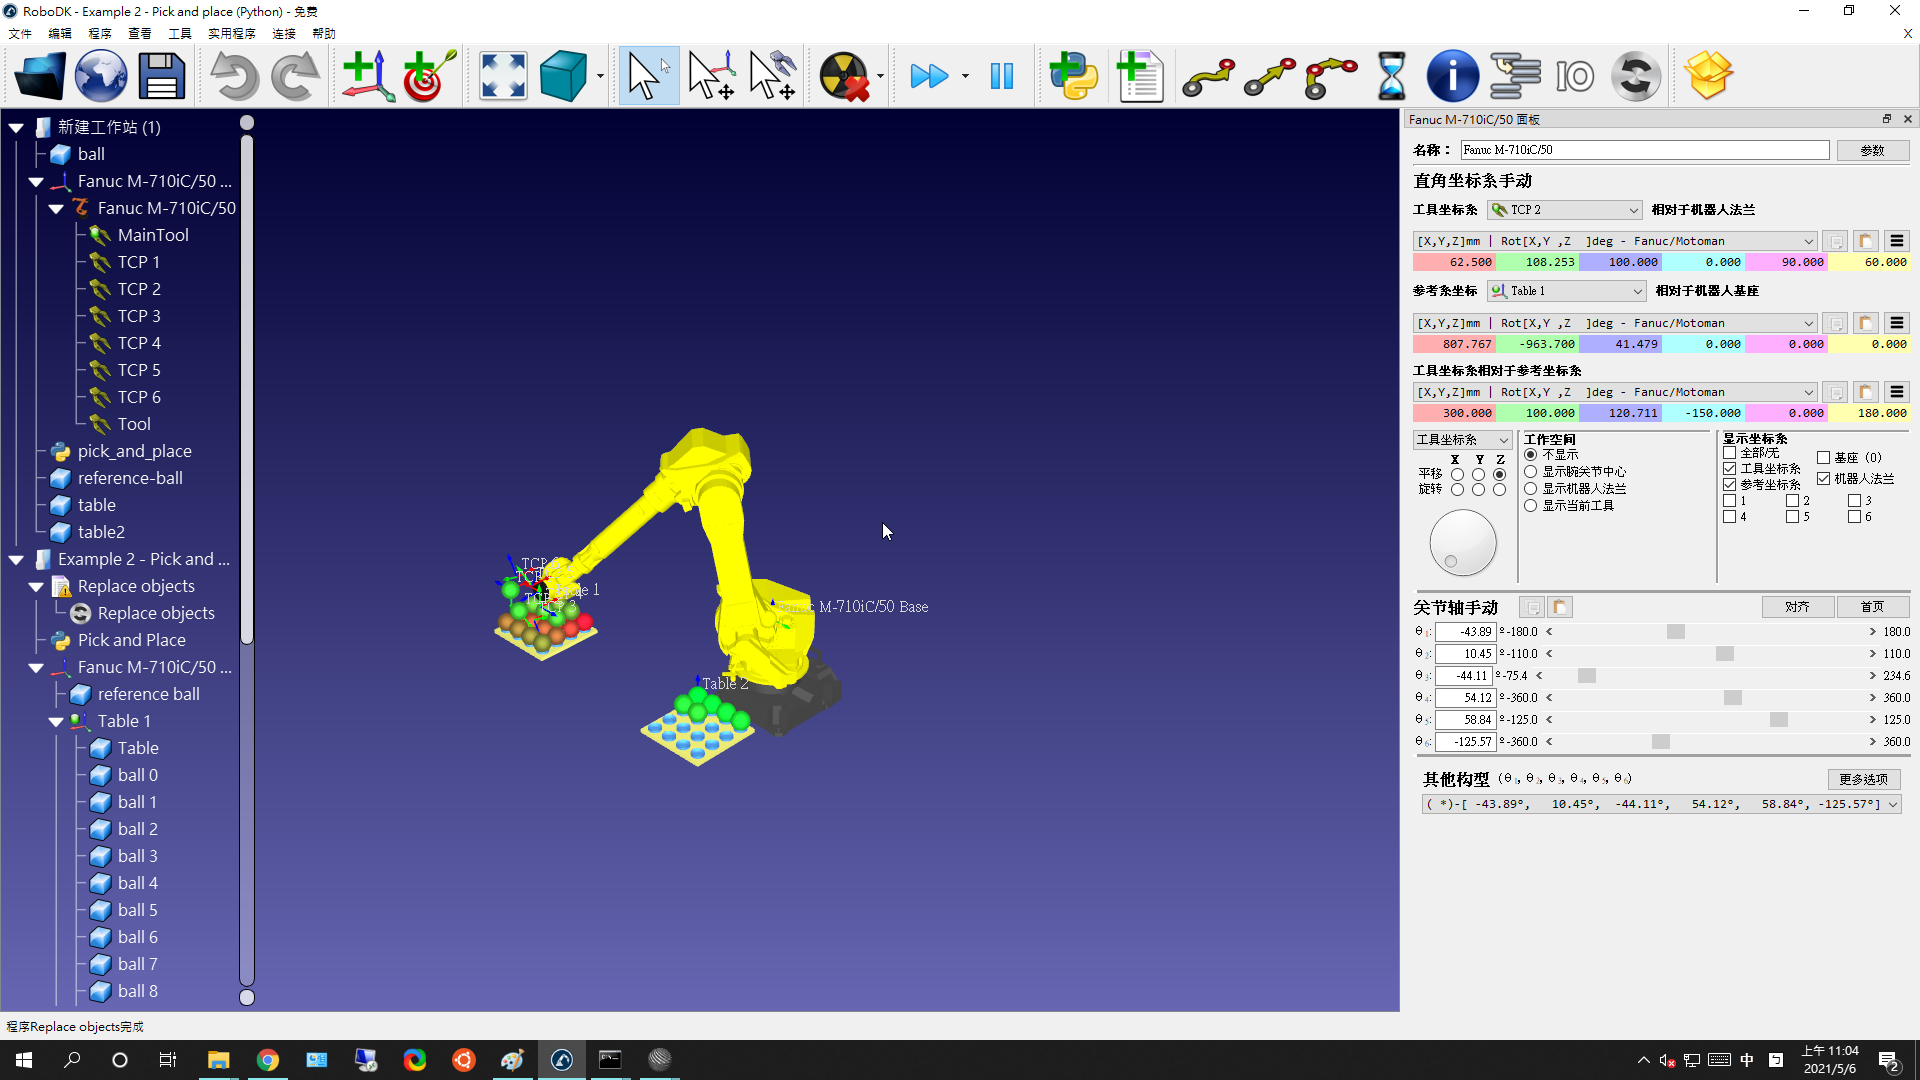Open the 程序 menu
Screen dimensions: 1920x1080
[x=100, y=33]
